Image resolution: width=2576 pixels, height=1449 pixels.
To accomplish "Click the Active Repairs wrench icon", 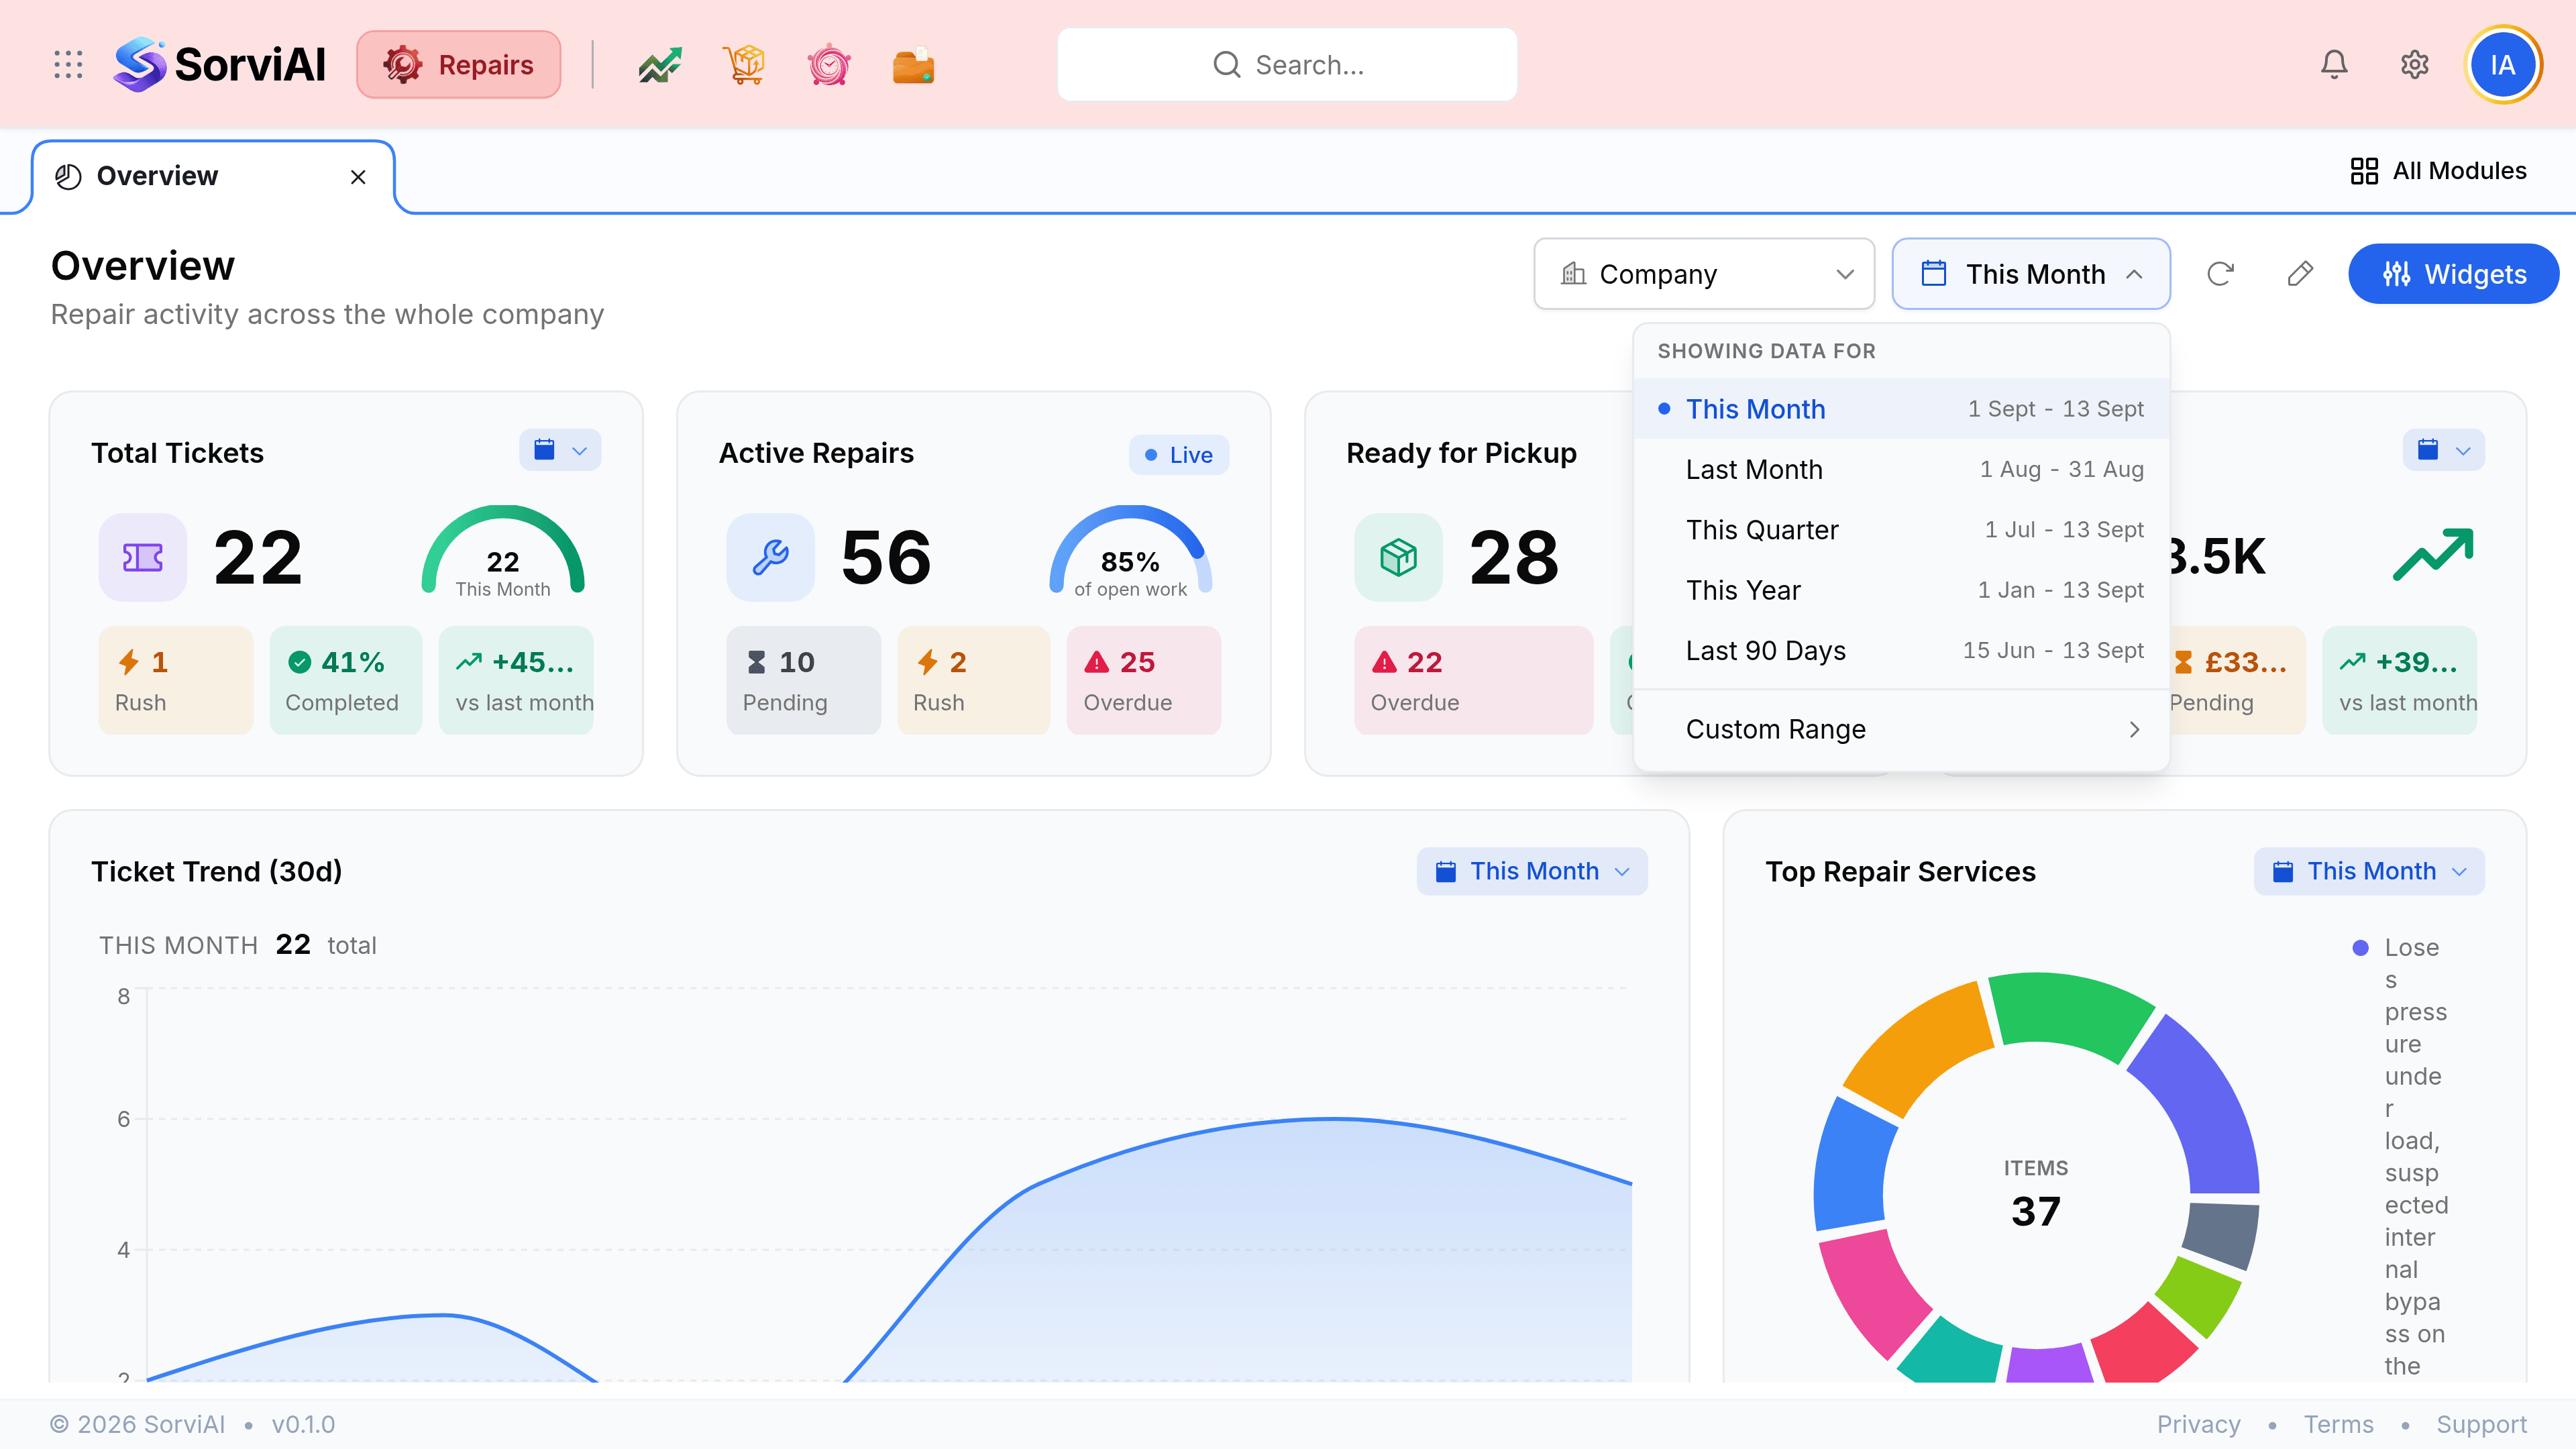I will (771, 557).
